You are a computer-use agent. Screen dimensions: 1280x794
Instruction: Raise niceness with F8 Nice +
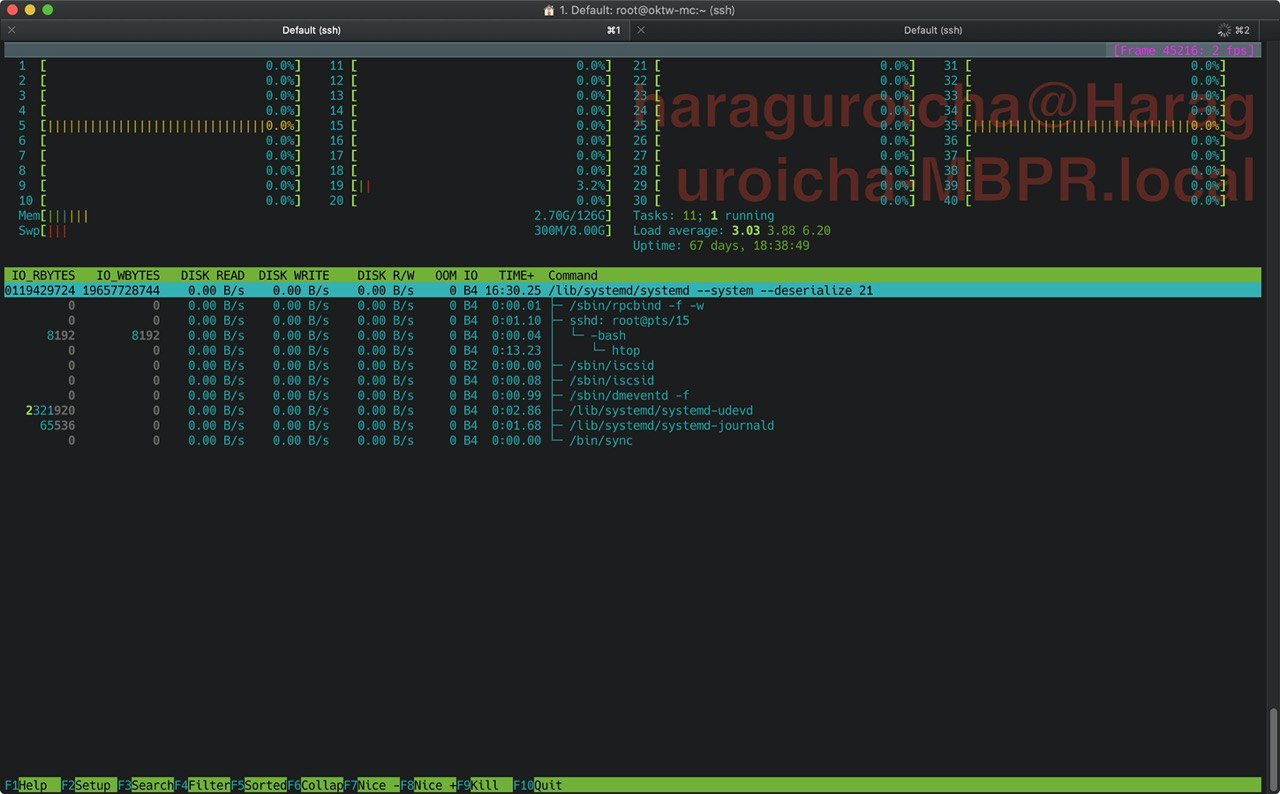tap(428, 785)
